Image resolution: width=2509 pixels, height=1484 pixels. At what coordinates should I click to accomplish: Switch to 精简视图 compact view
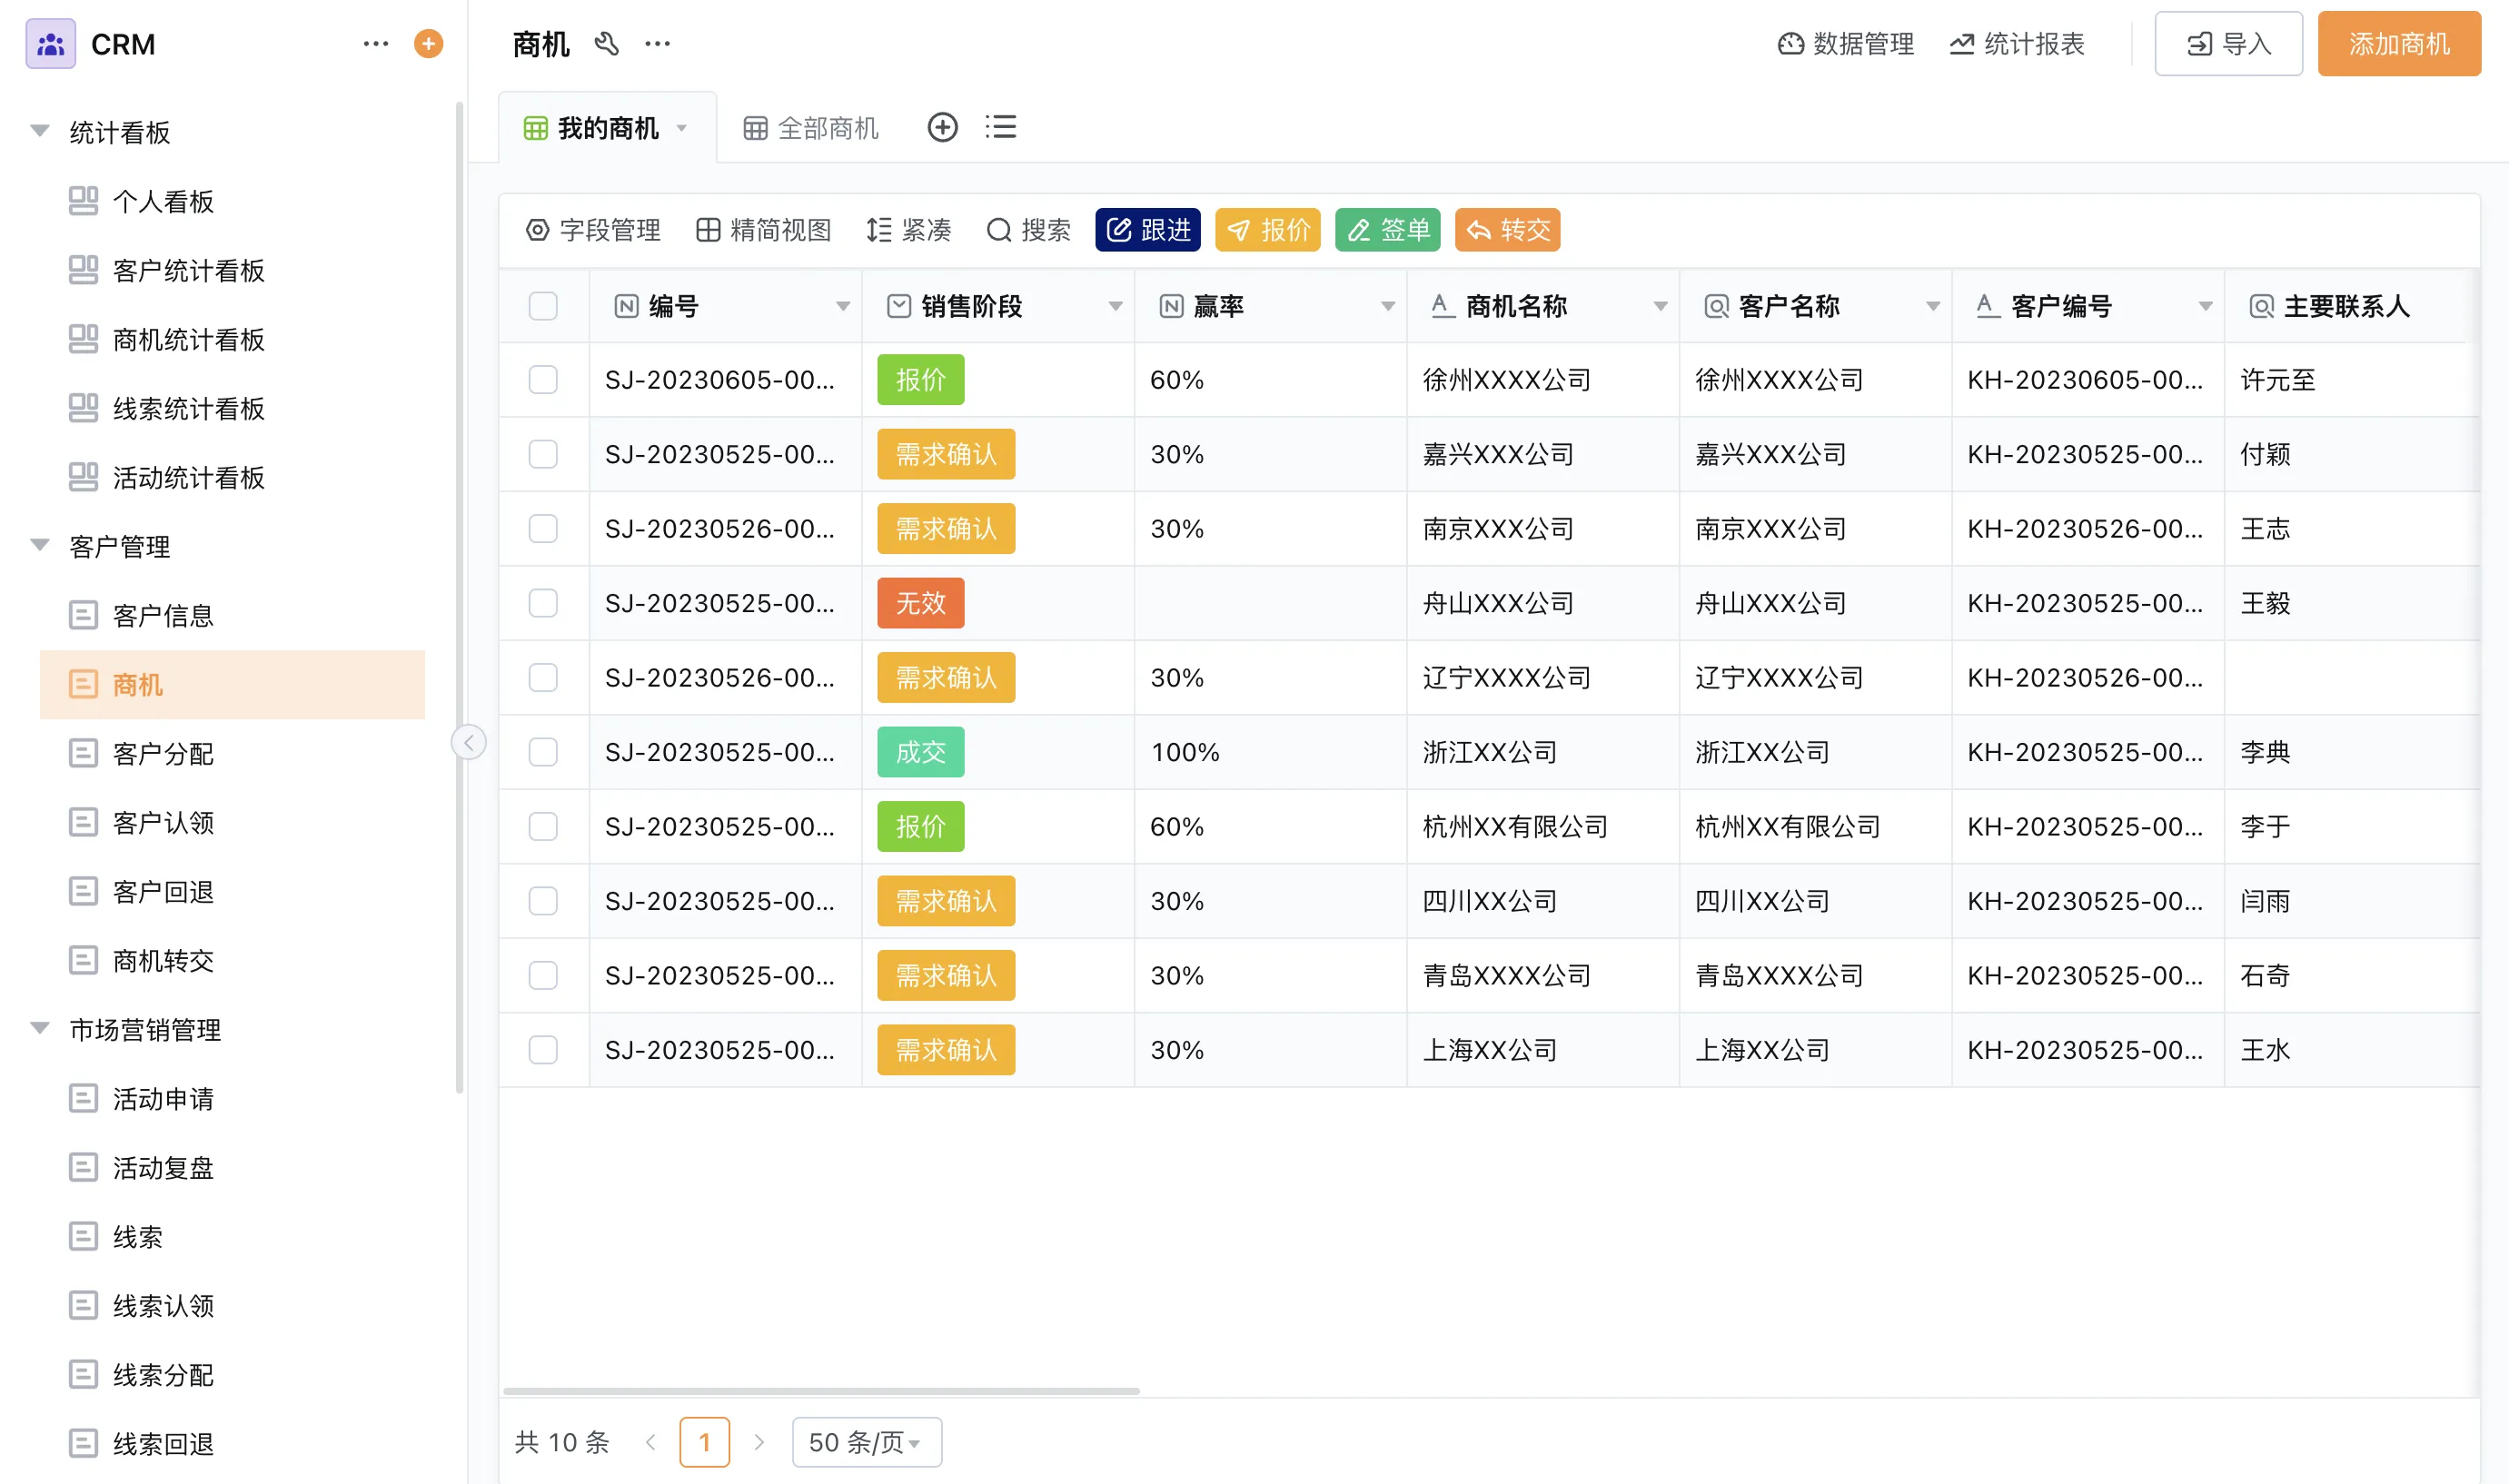coord(764,230)
